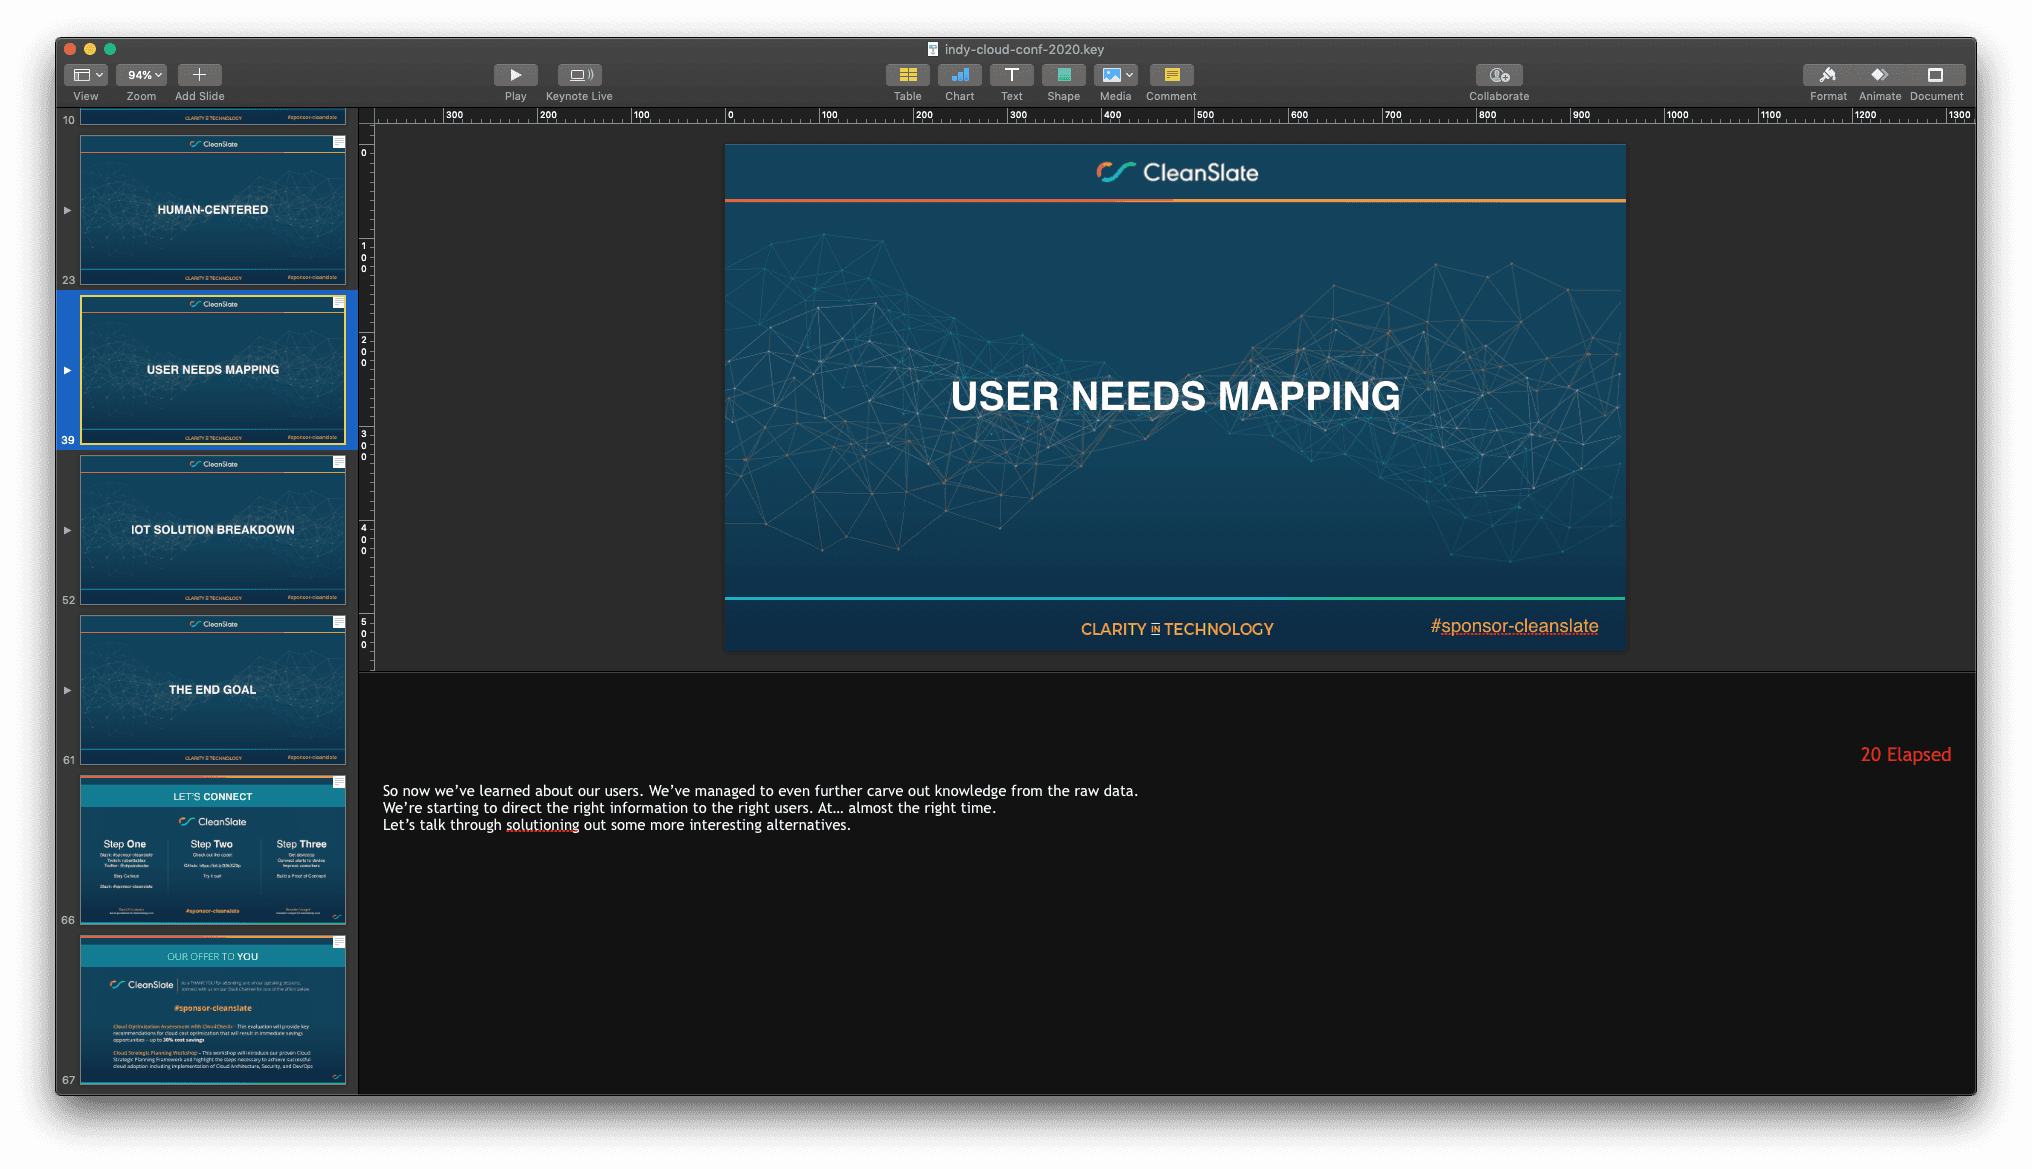Add a Comment from the toolbar

coord(1171,75)
